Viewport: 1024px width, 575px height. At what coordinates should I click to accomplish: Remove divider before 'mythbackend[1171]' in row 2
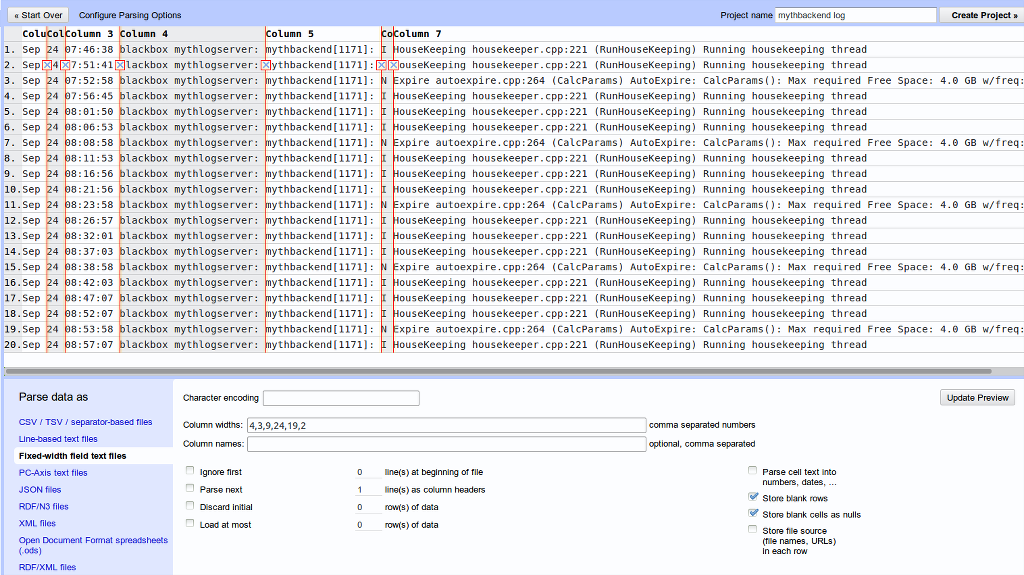(x=265, y=65)
